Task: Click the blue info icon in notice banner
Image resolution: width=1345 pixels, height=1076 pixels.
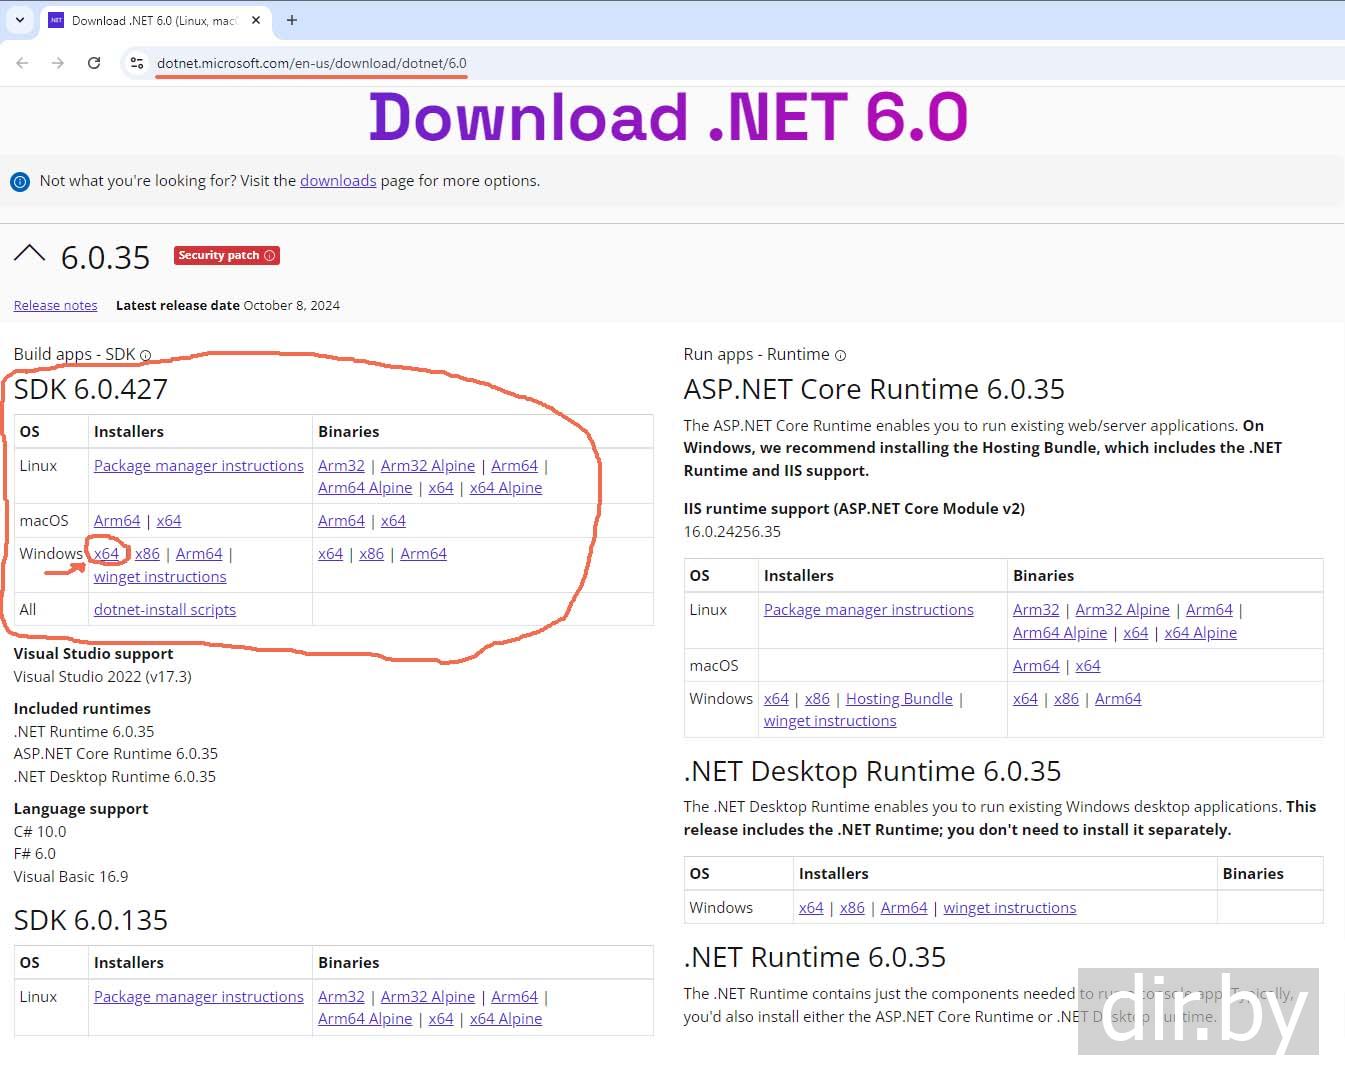Action: pyautogui.click(x=20, y=182)
